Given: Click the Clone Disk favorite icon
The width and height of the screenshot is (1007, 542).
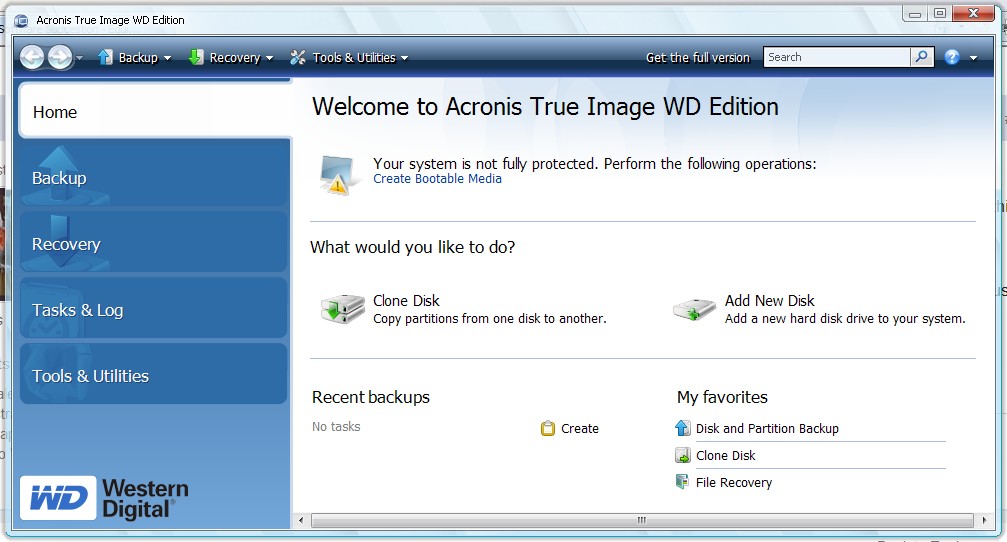Looking at the screenshot, I should point(682,455).
